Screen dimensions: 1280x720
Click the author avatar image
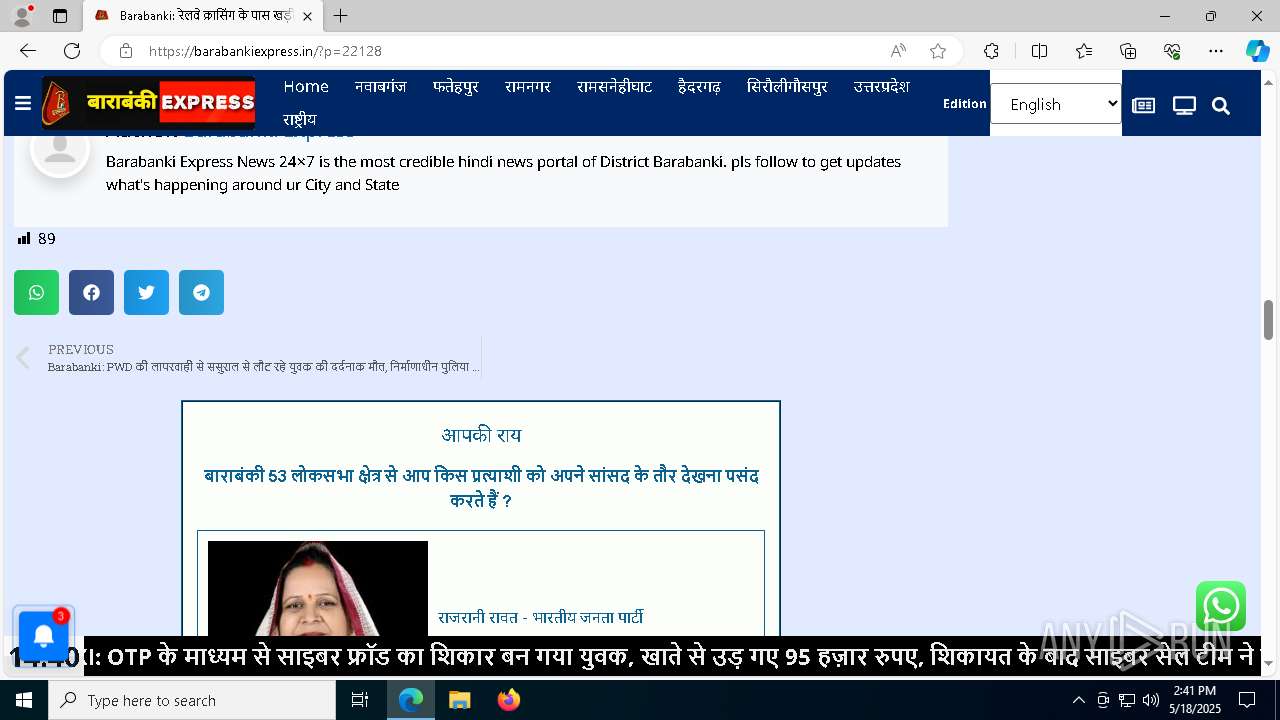click(60, 148)
